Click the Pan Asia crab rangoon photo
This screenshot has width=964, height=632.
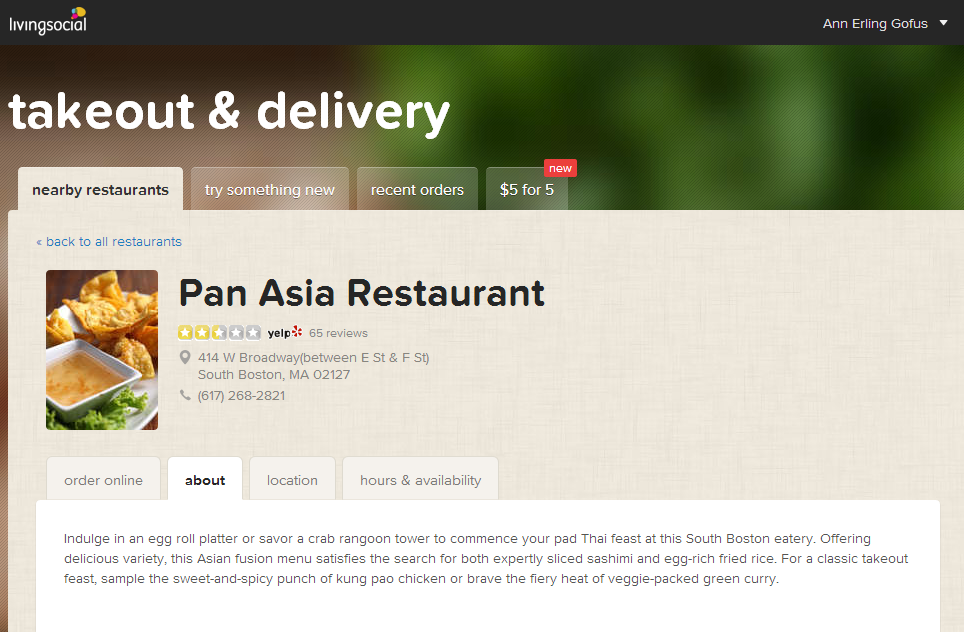[x=102, y=350]
